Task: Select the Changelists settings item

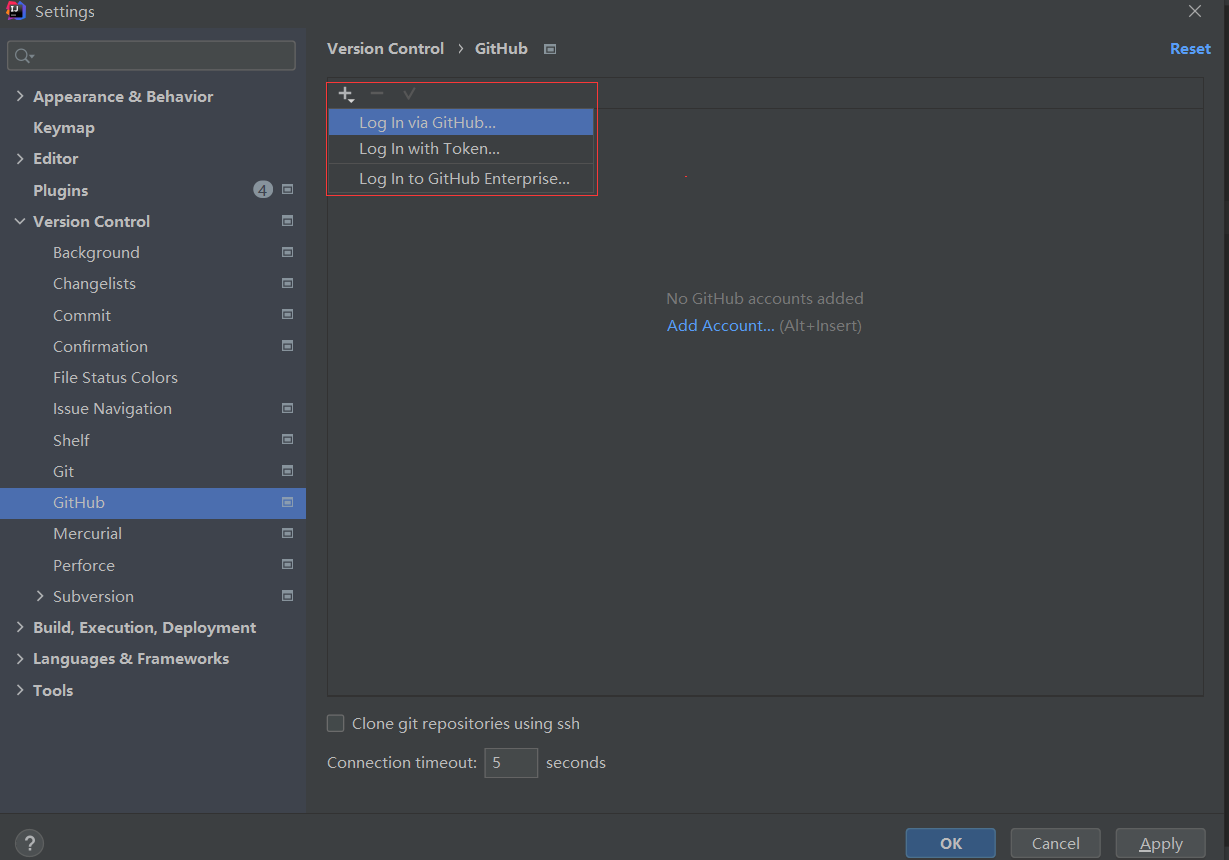Action: coord(94,283)
